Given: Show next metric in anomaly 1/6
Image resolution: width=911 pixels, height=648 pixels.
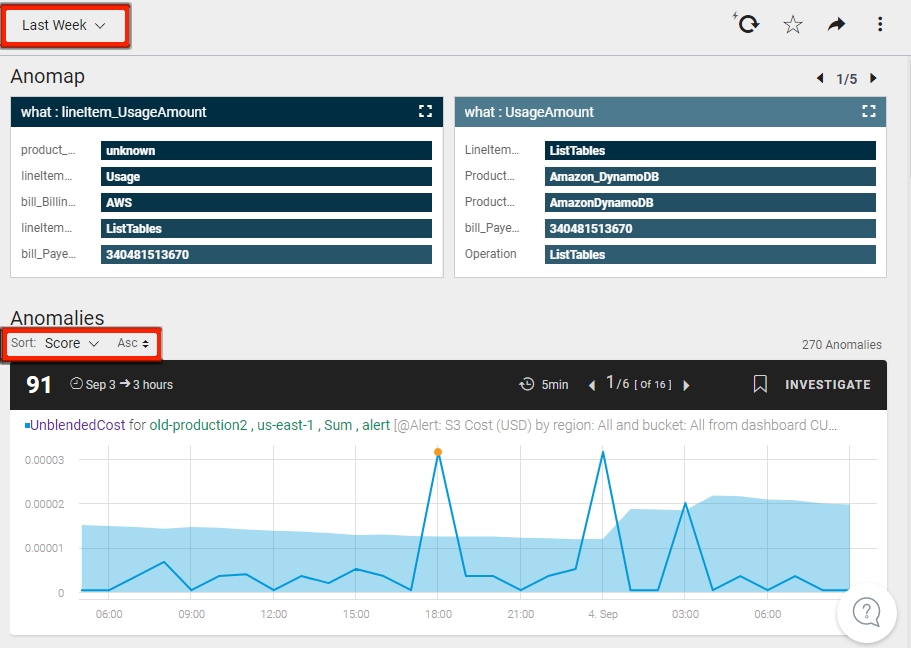Looking at the screenshot, I should tap(687, 385).
